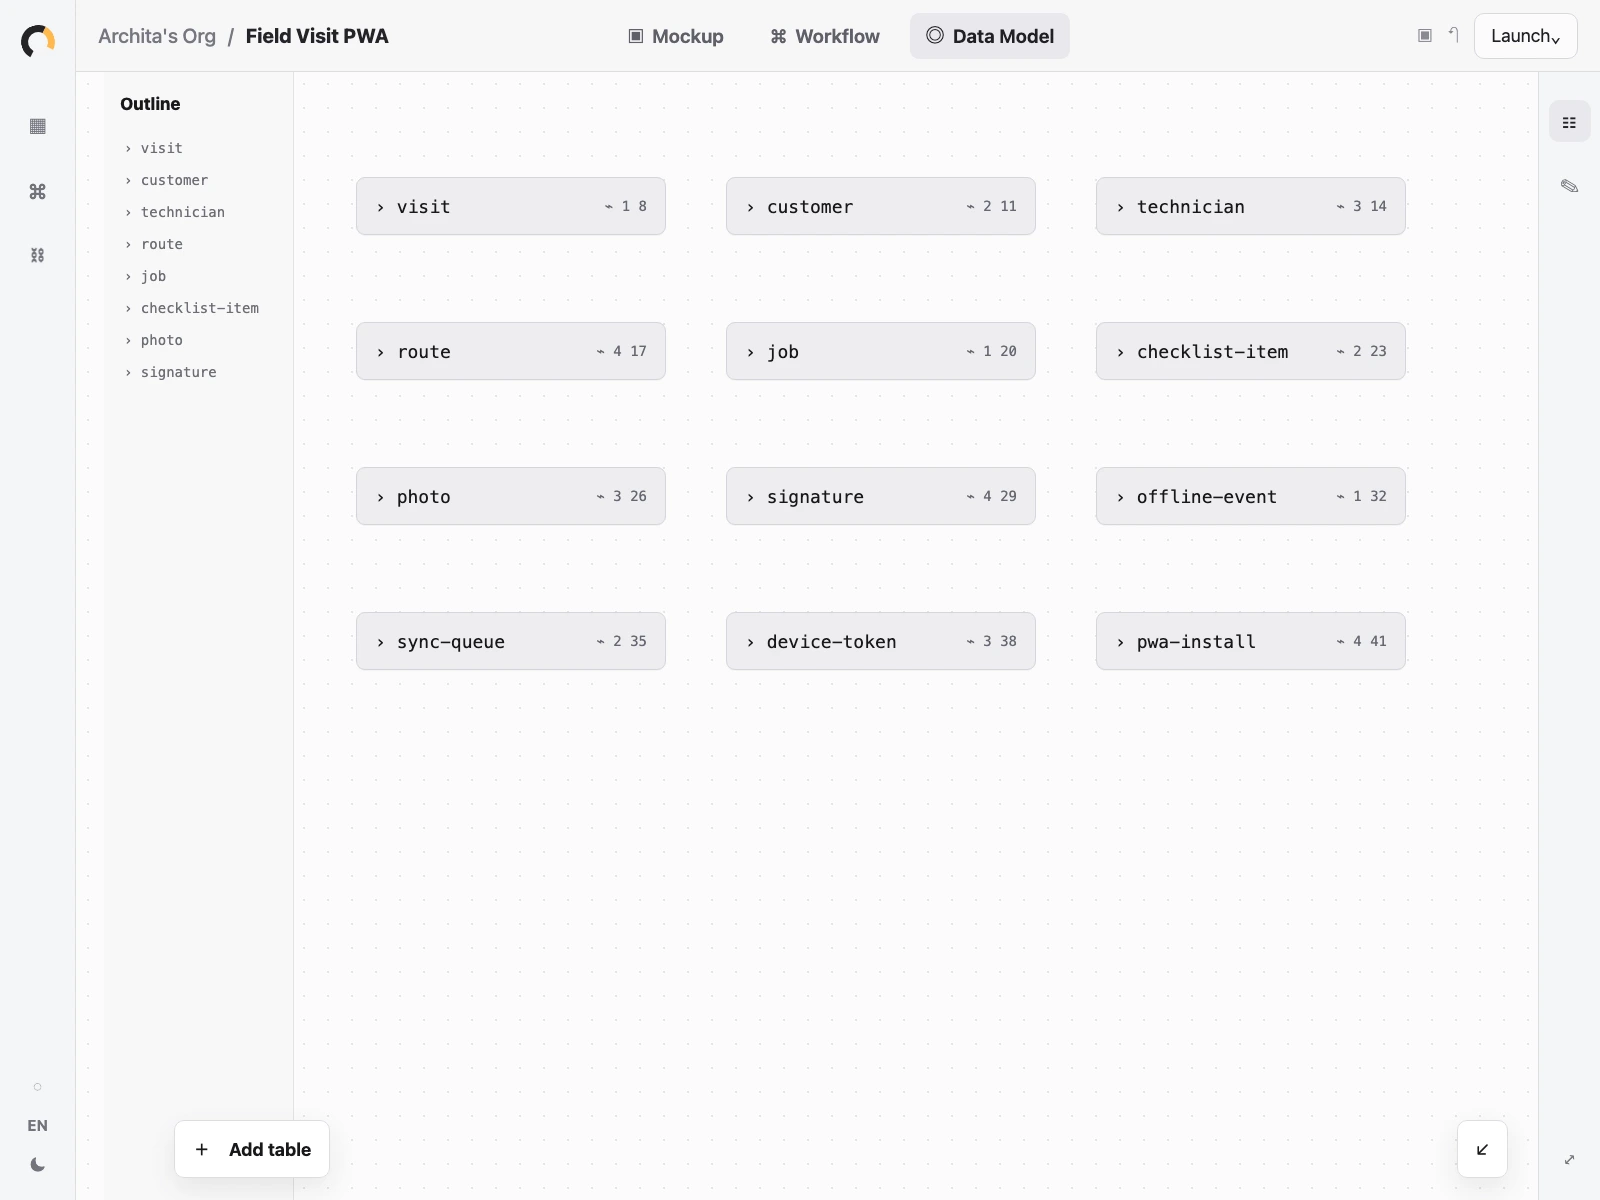The height and width of the screenshot is (1200, 1600).
Task: Go to Archita's Org breadcrumb
Action: (x=157, y=36)
